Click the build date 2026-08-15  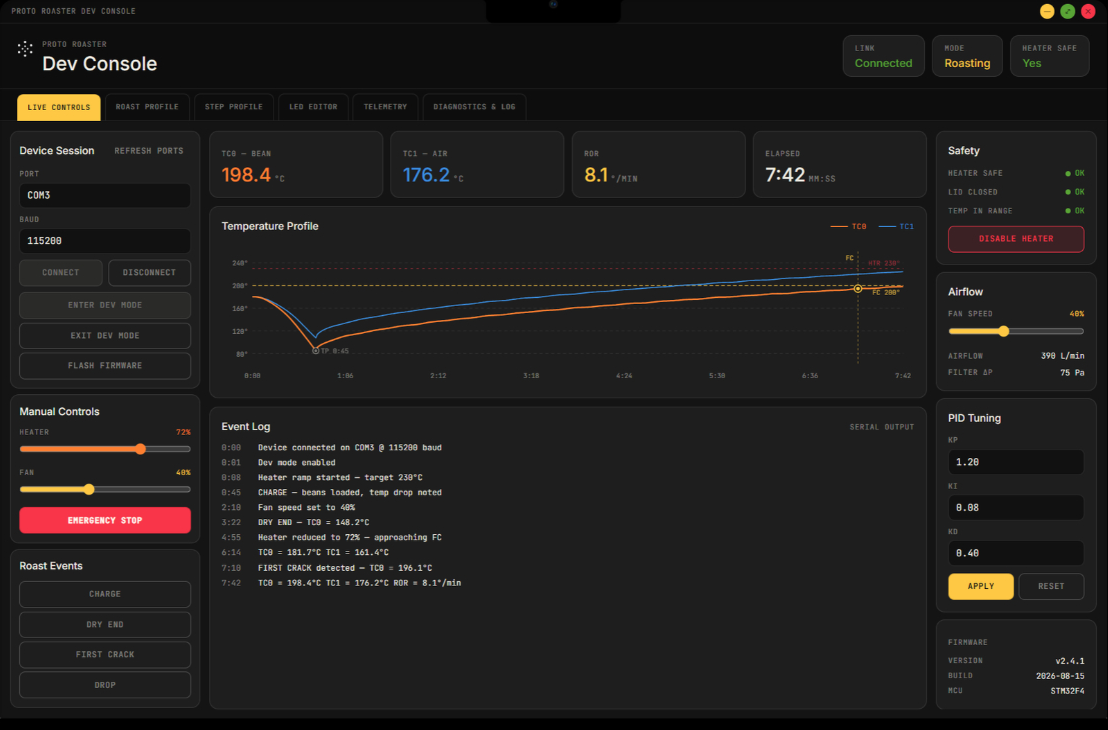point(1060,676)
